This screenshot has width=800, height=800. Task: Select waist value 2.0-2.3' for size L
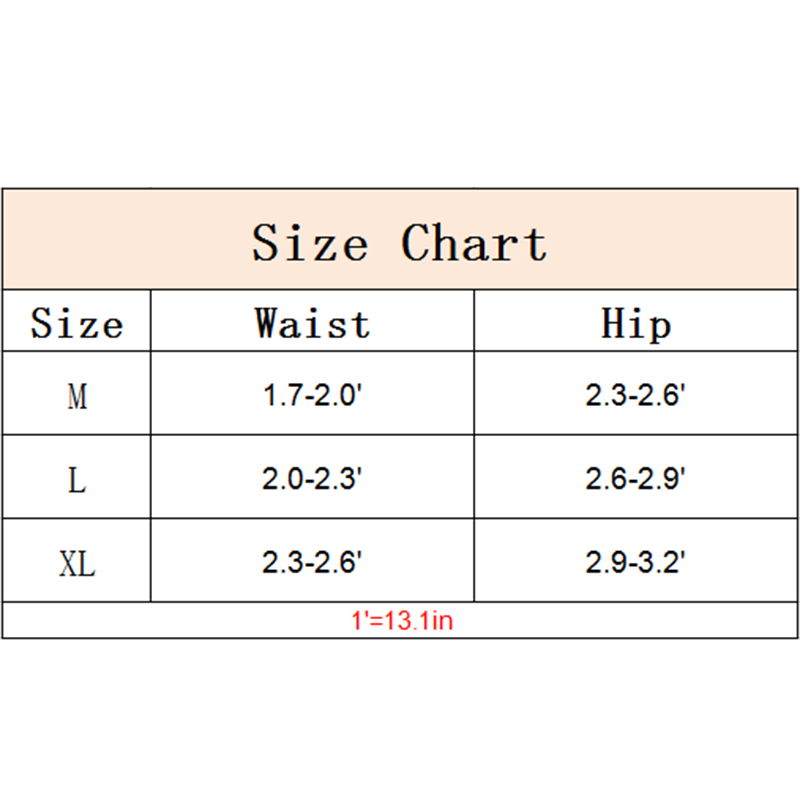(x=311, y=480)
